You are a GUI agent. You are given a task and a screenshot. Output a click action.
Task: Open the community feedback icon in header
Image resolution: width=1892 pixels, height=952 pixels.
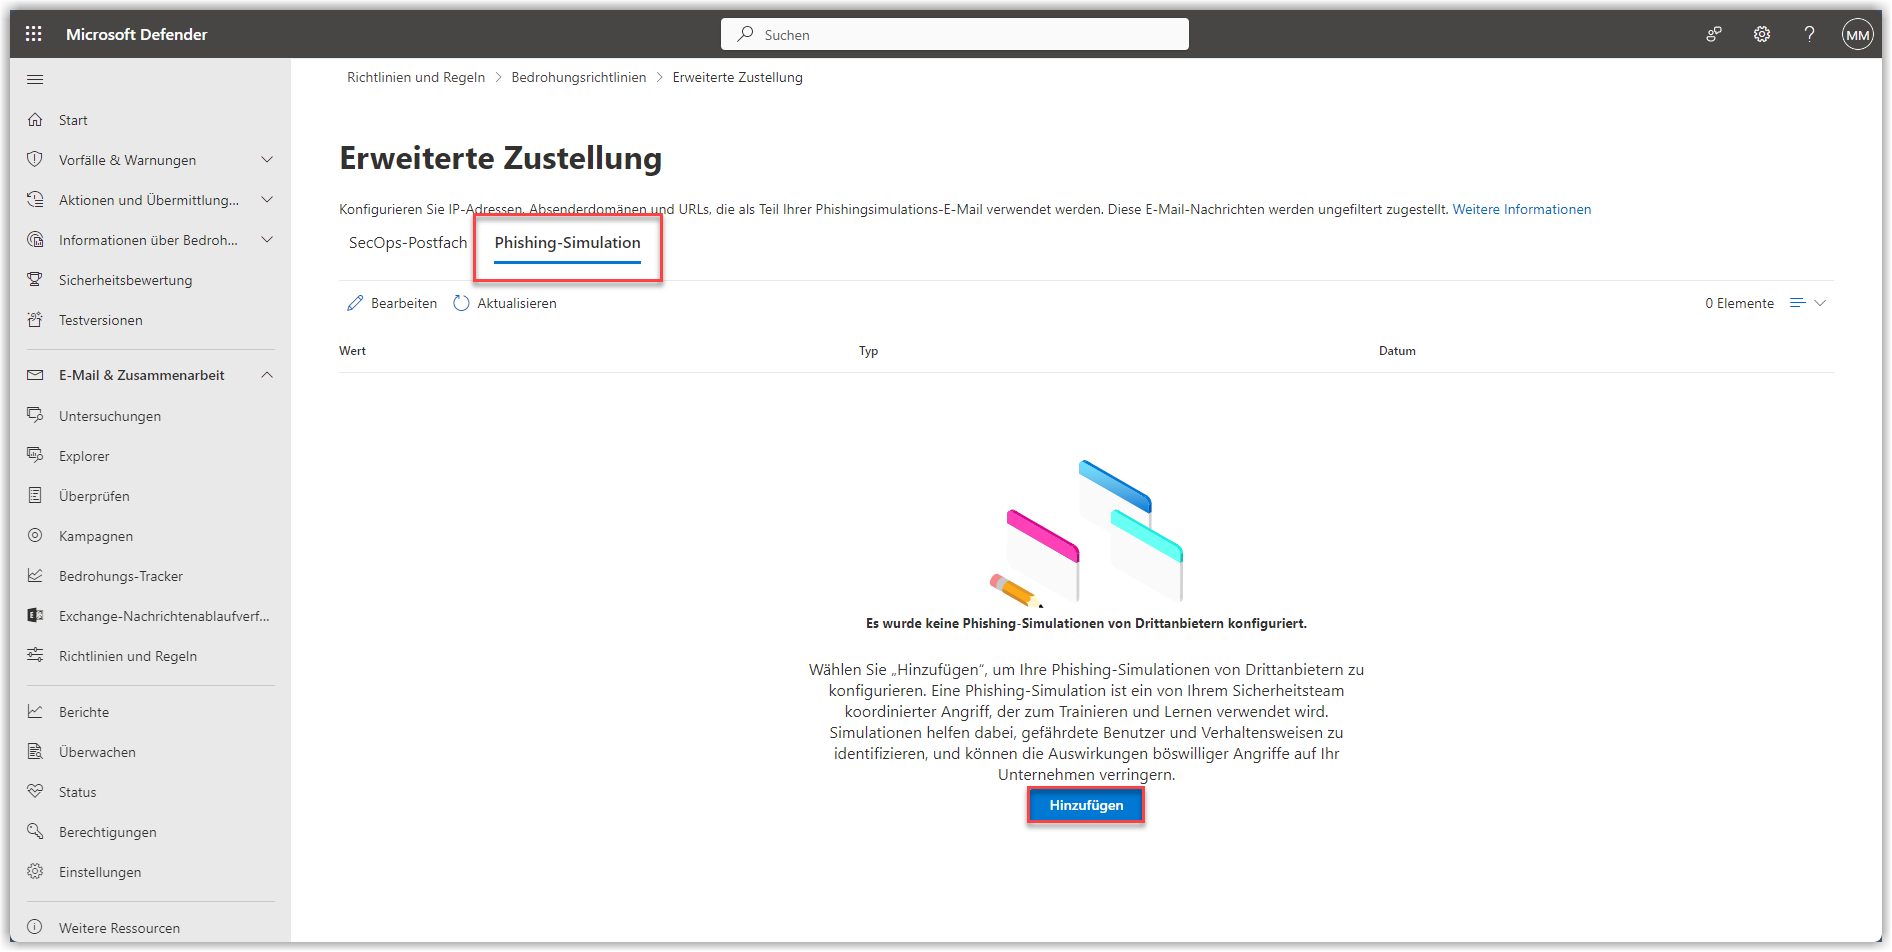click(1714, 34)
